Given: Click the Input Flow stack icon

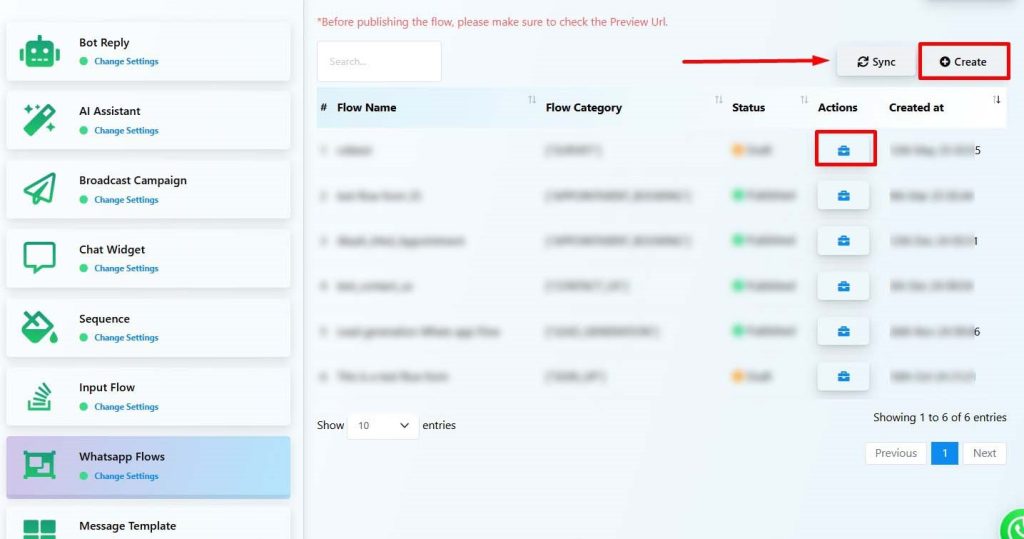Looking at the screenshot, I should pos(40,396).
